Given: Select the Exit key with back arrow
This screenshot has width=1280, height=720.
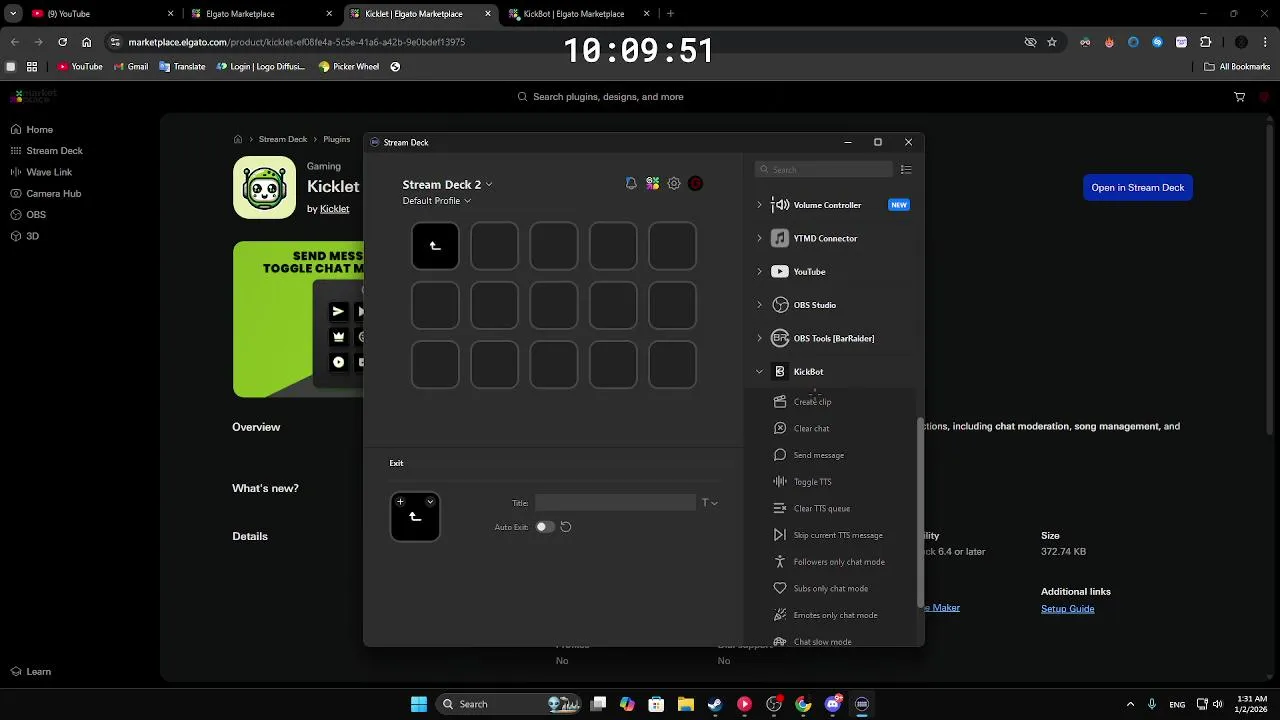Looking at the screenshot, I should [435, 246].
